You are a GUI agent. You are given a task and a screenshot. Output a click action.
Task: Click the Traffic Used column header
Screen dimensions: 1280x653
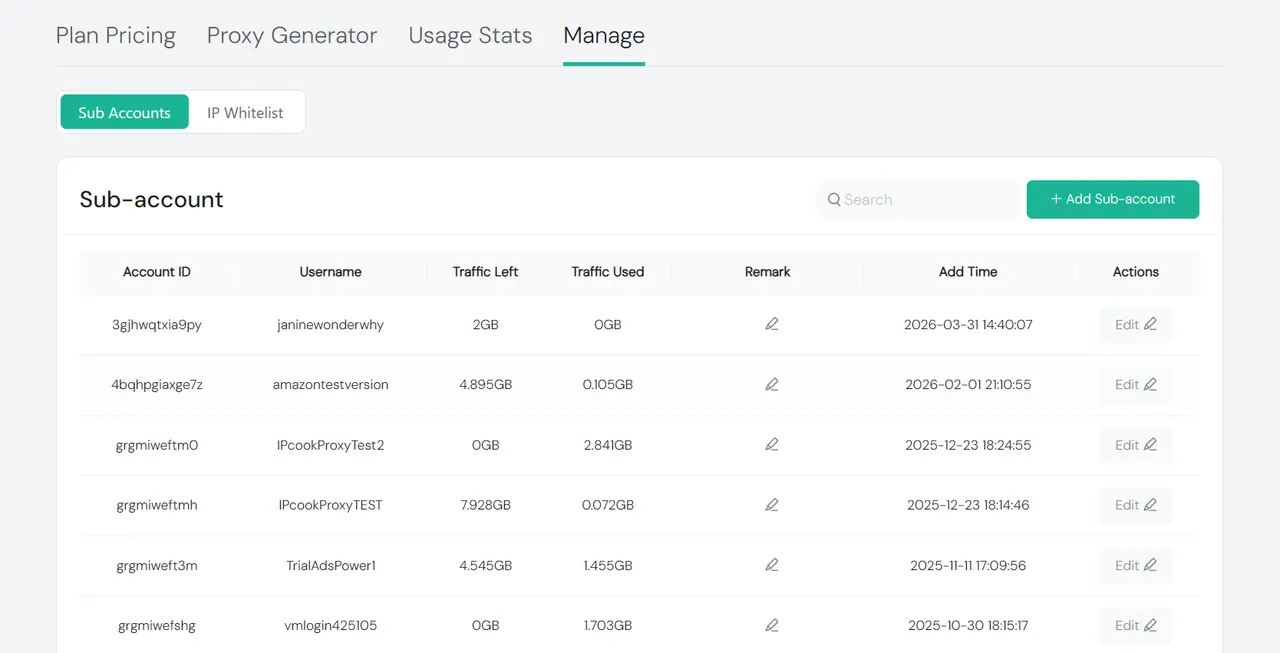pos(607,271)
